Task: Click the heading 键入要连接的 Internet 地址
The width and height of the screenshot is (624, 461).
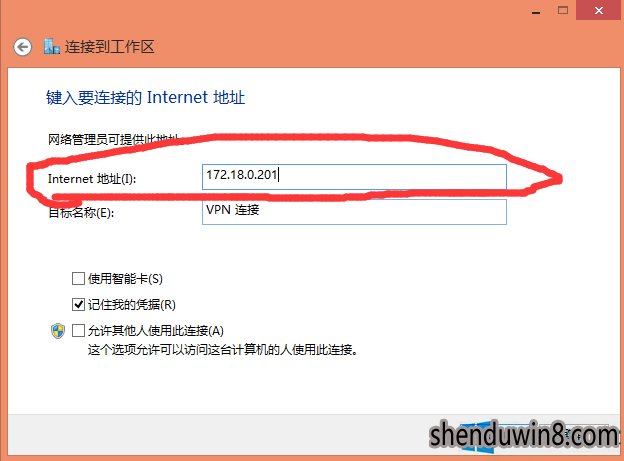Action: pyautogui.click(x=145, y=98)
